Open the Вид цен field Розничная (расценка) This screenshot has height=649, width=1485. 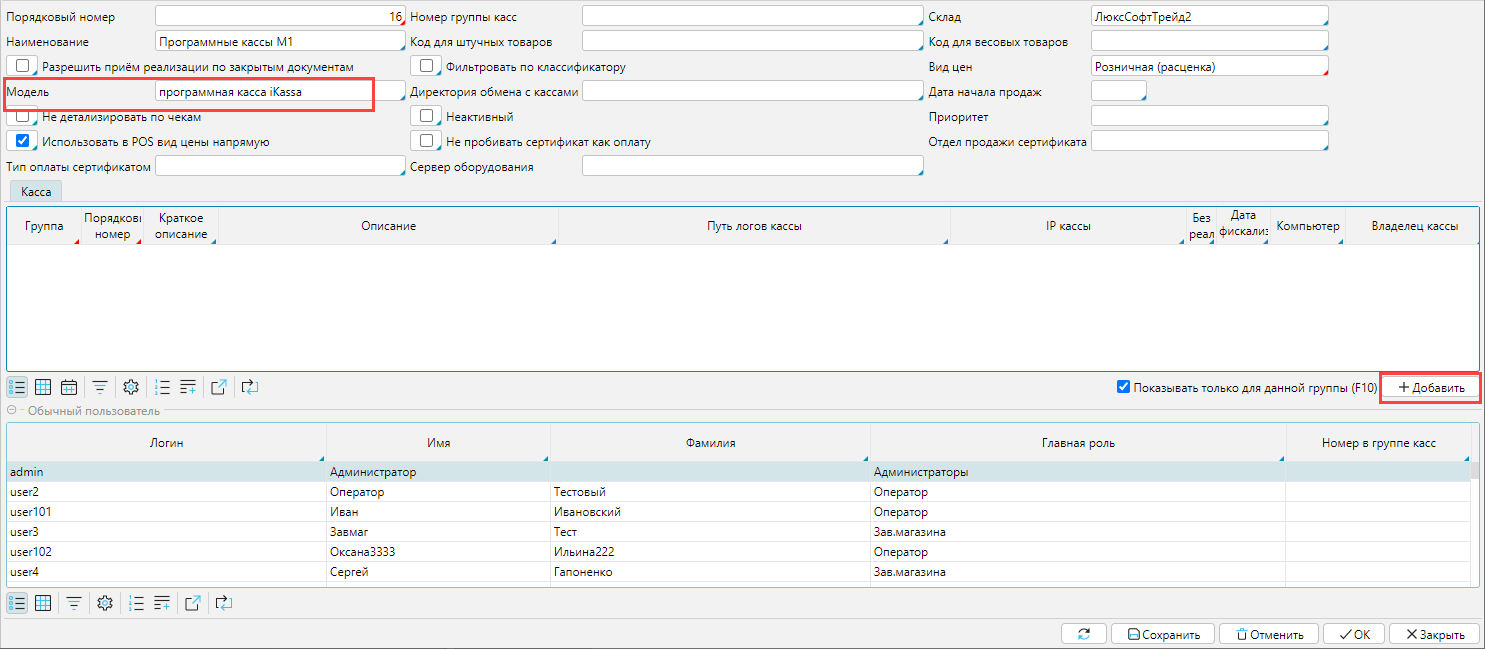(x=1208, y=66)
